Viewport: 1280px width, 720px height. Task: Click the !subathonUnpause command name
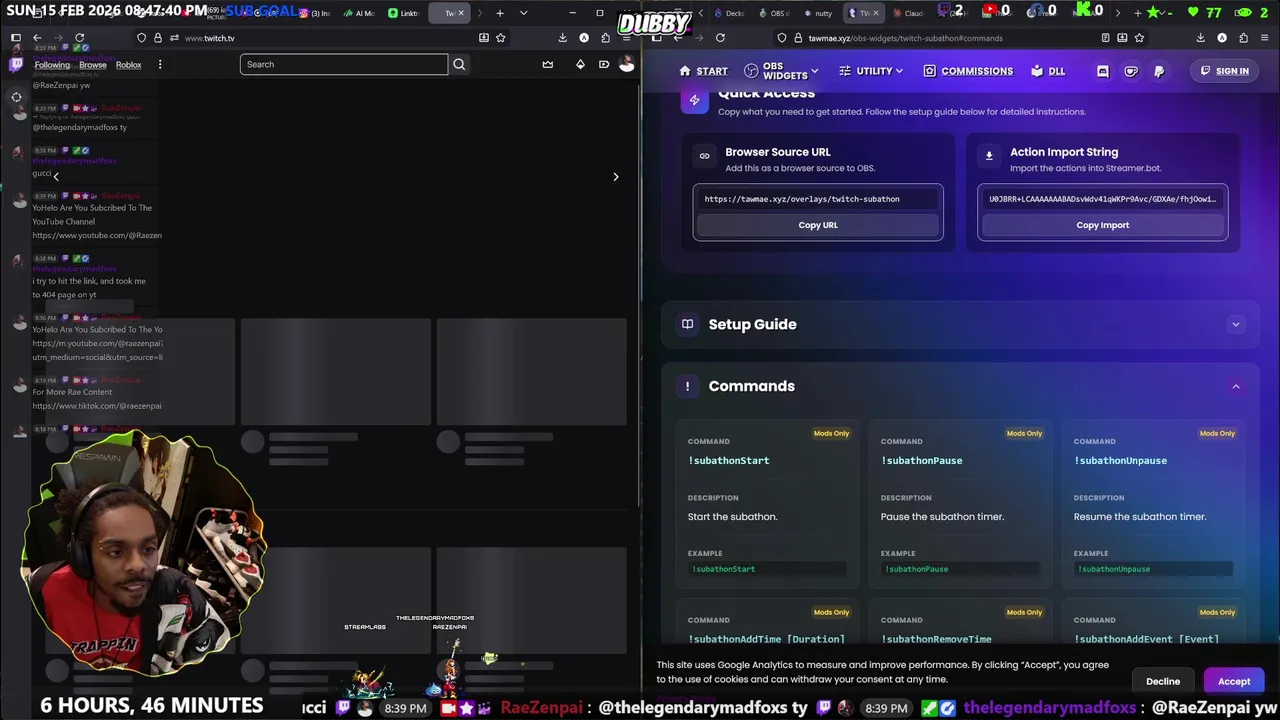[x=1120, y=461]
